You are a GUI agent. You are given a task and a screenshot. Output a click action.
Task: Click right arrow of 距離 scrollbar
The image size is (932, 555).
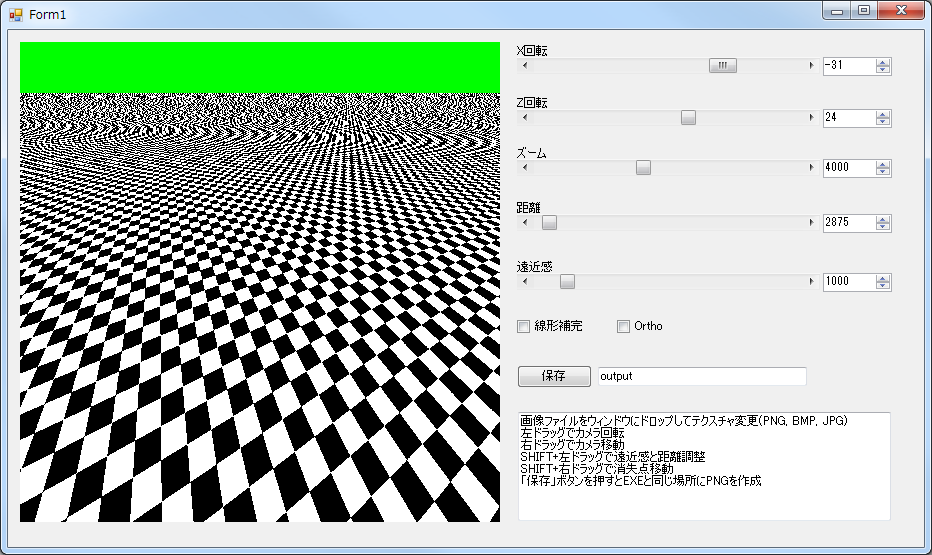pos(811,222)
